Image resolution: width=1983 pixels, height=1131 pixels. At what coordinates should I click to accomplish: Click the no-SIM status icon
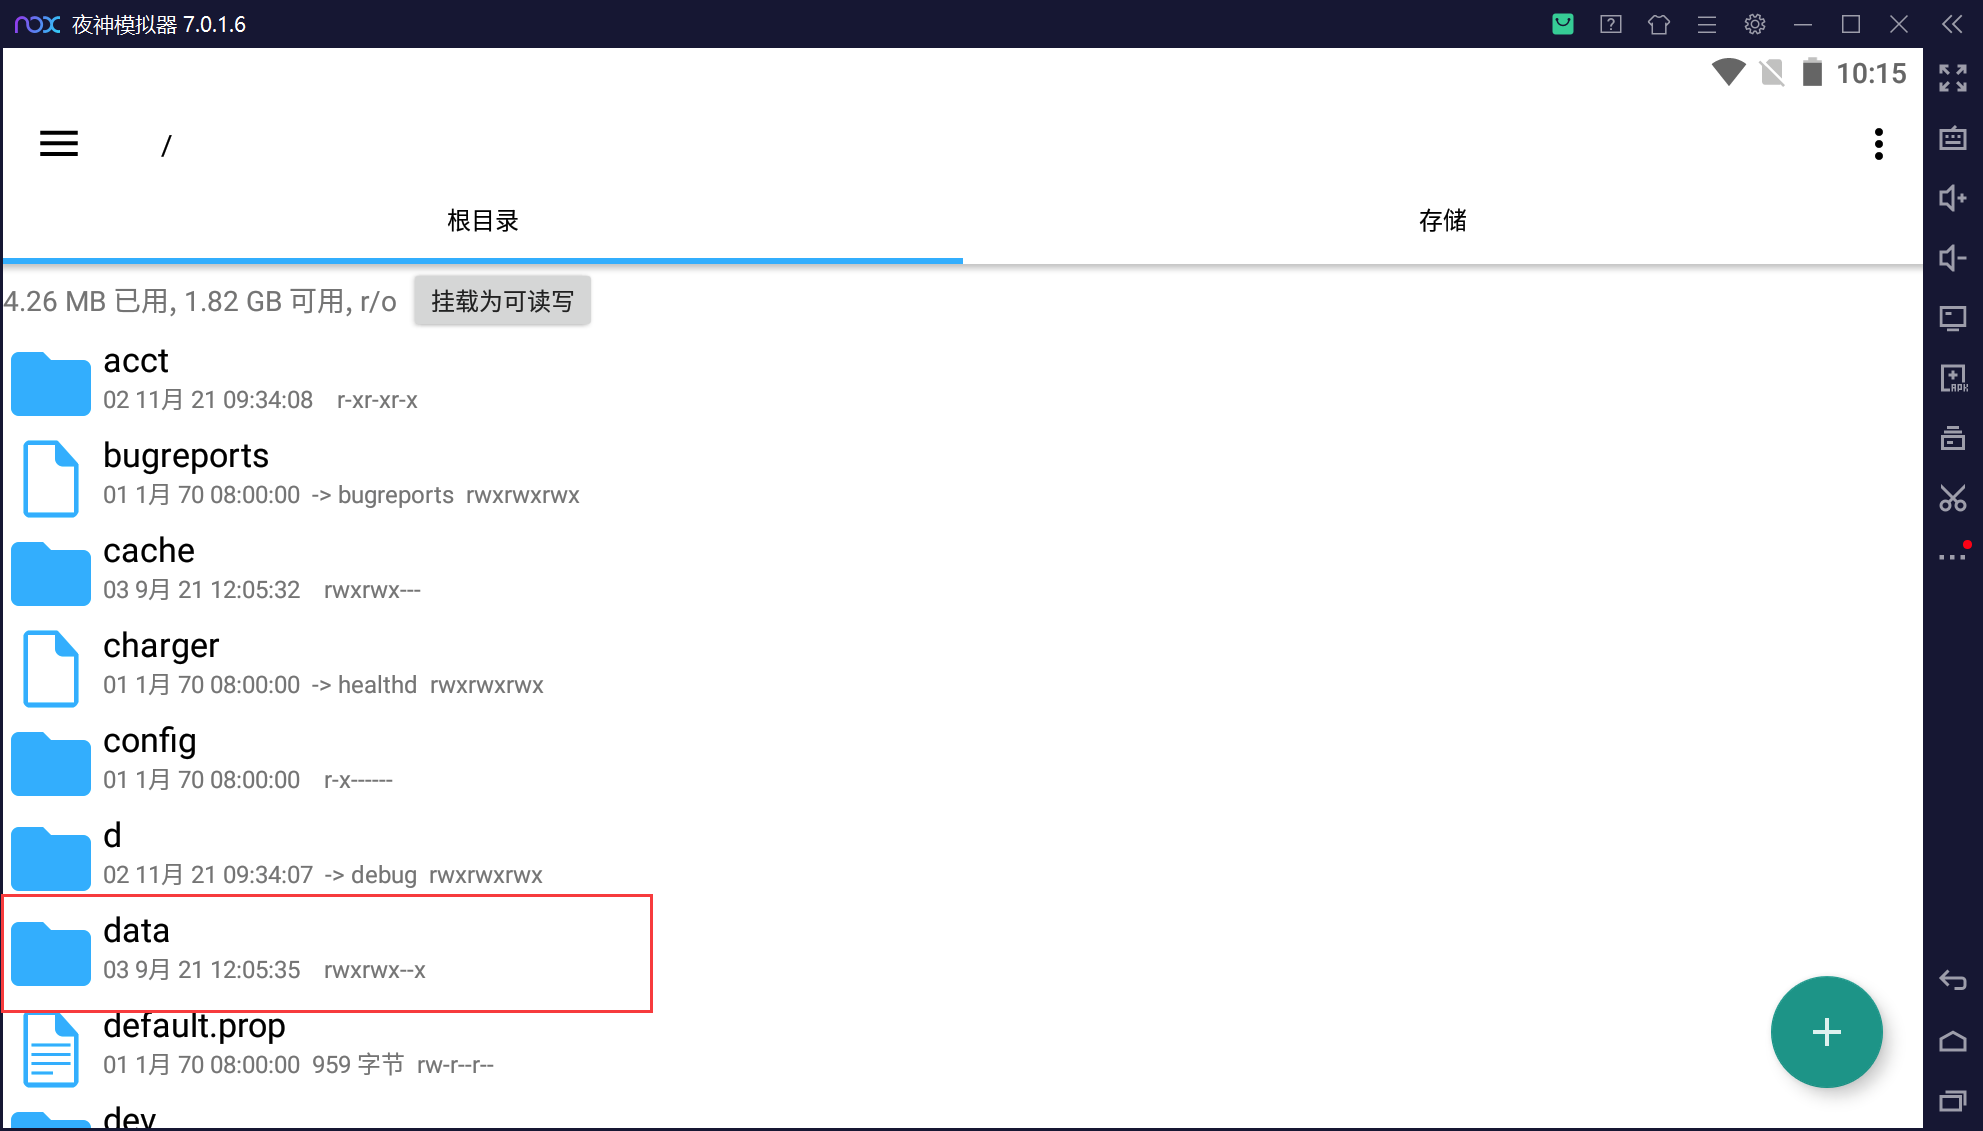1772,73
